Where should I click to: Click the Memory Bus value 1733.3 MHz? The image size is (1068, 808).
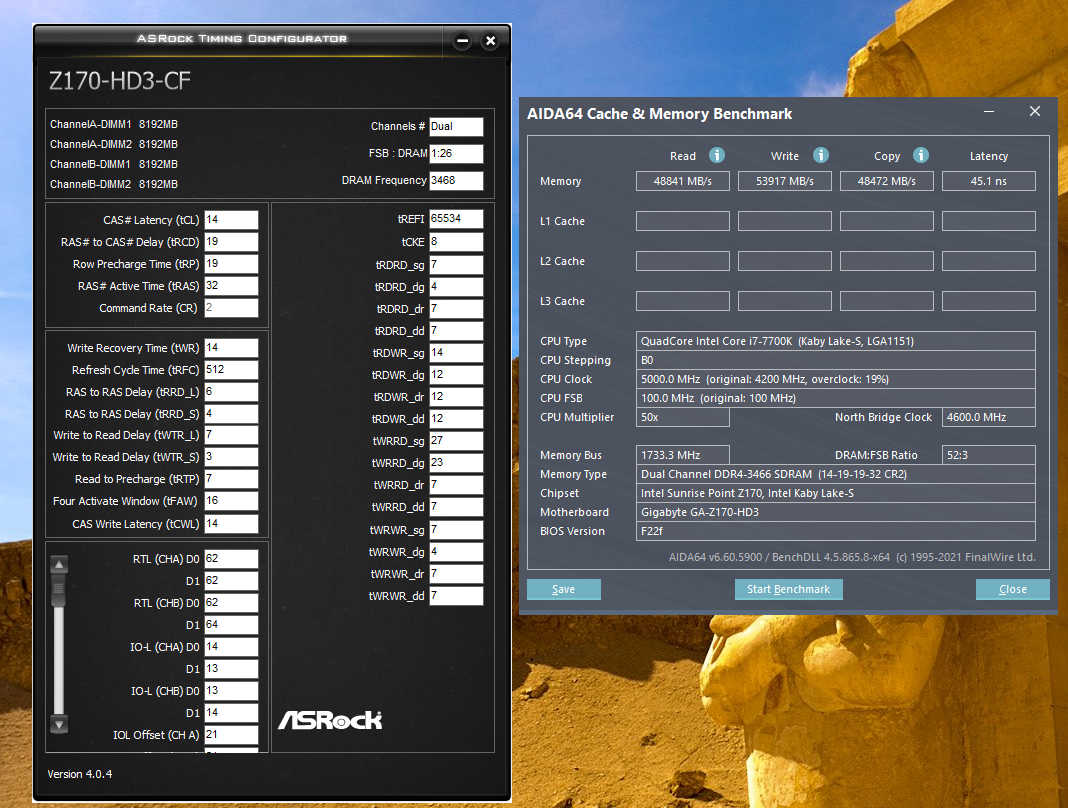(683, 455)
